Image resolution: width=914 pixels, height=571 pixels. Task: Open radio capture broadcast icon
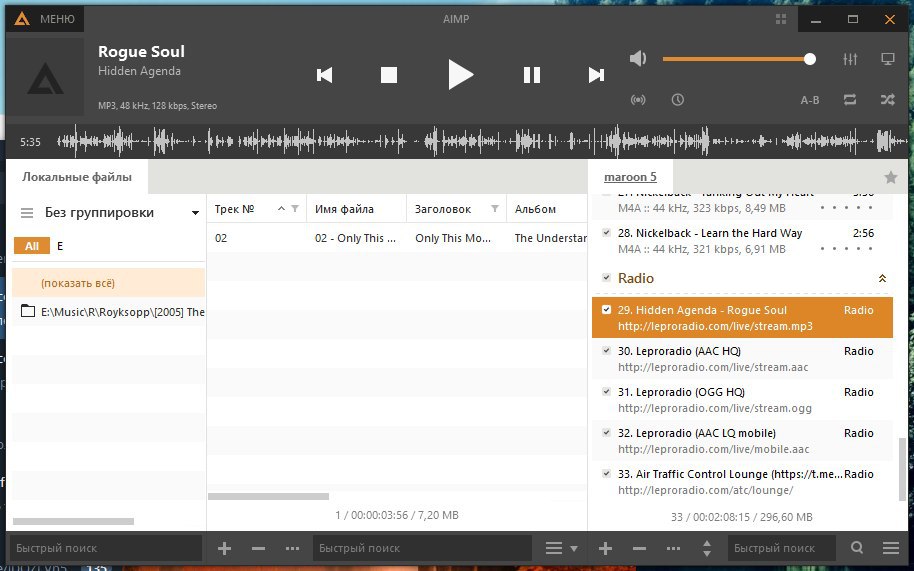(638, 100)
